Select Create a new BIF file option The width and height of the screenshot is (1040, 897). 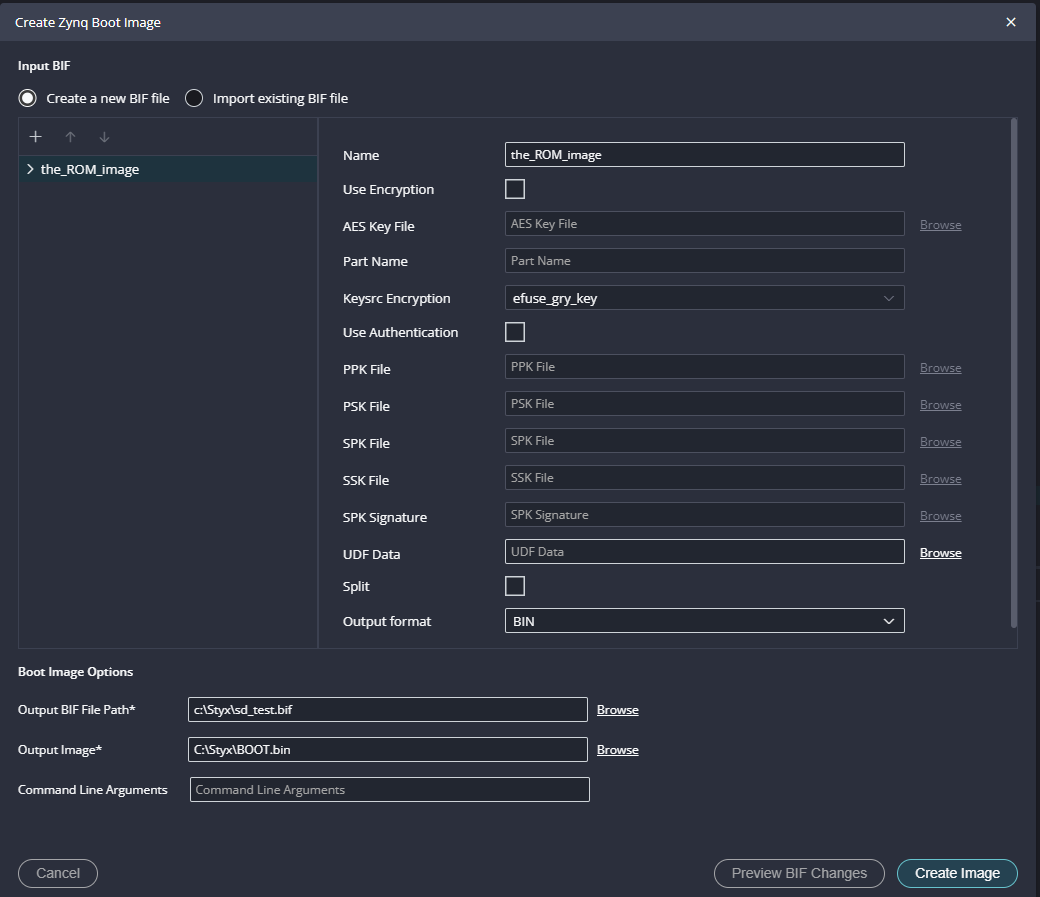pos(28,98)
